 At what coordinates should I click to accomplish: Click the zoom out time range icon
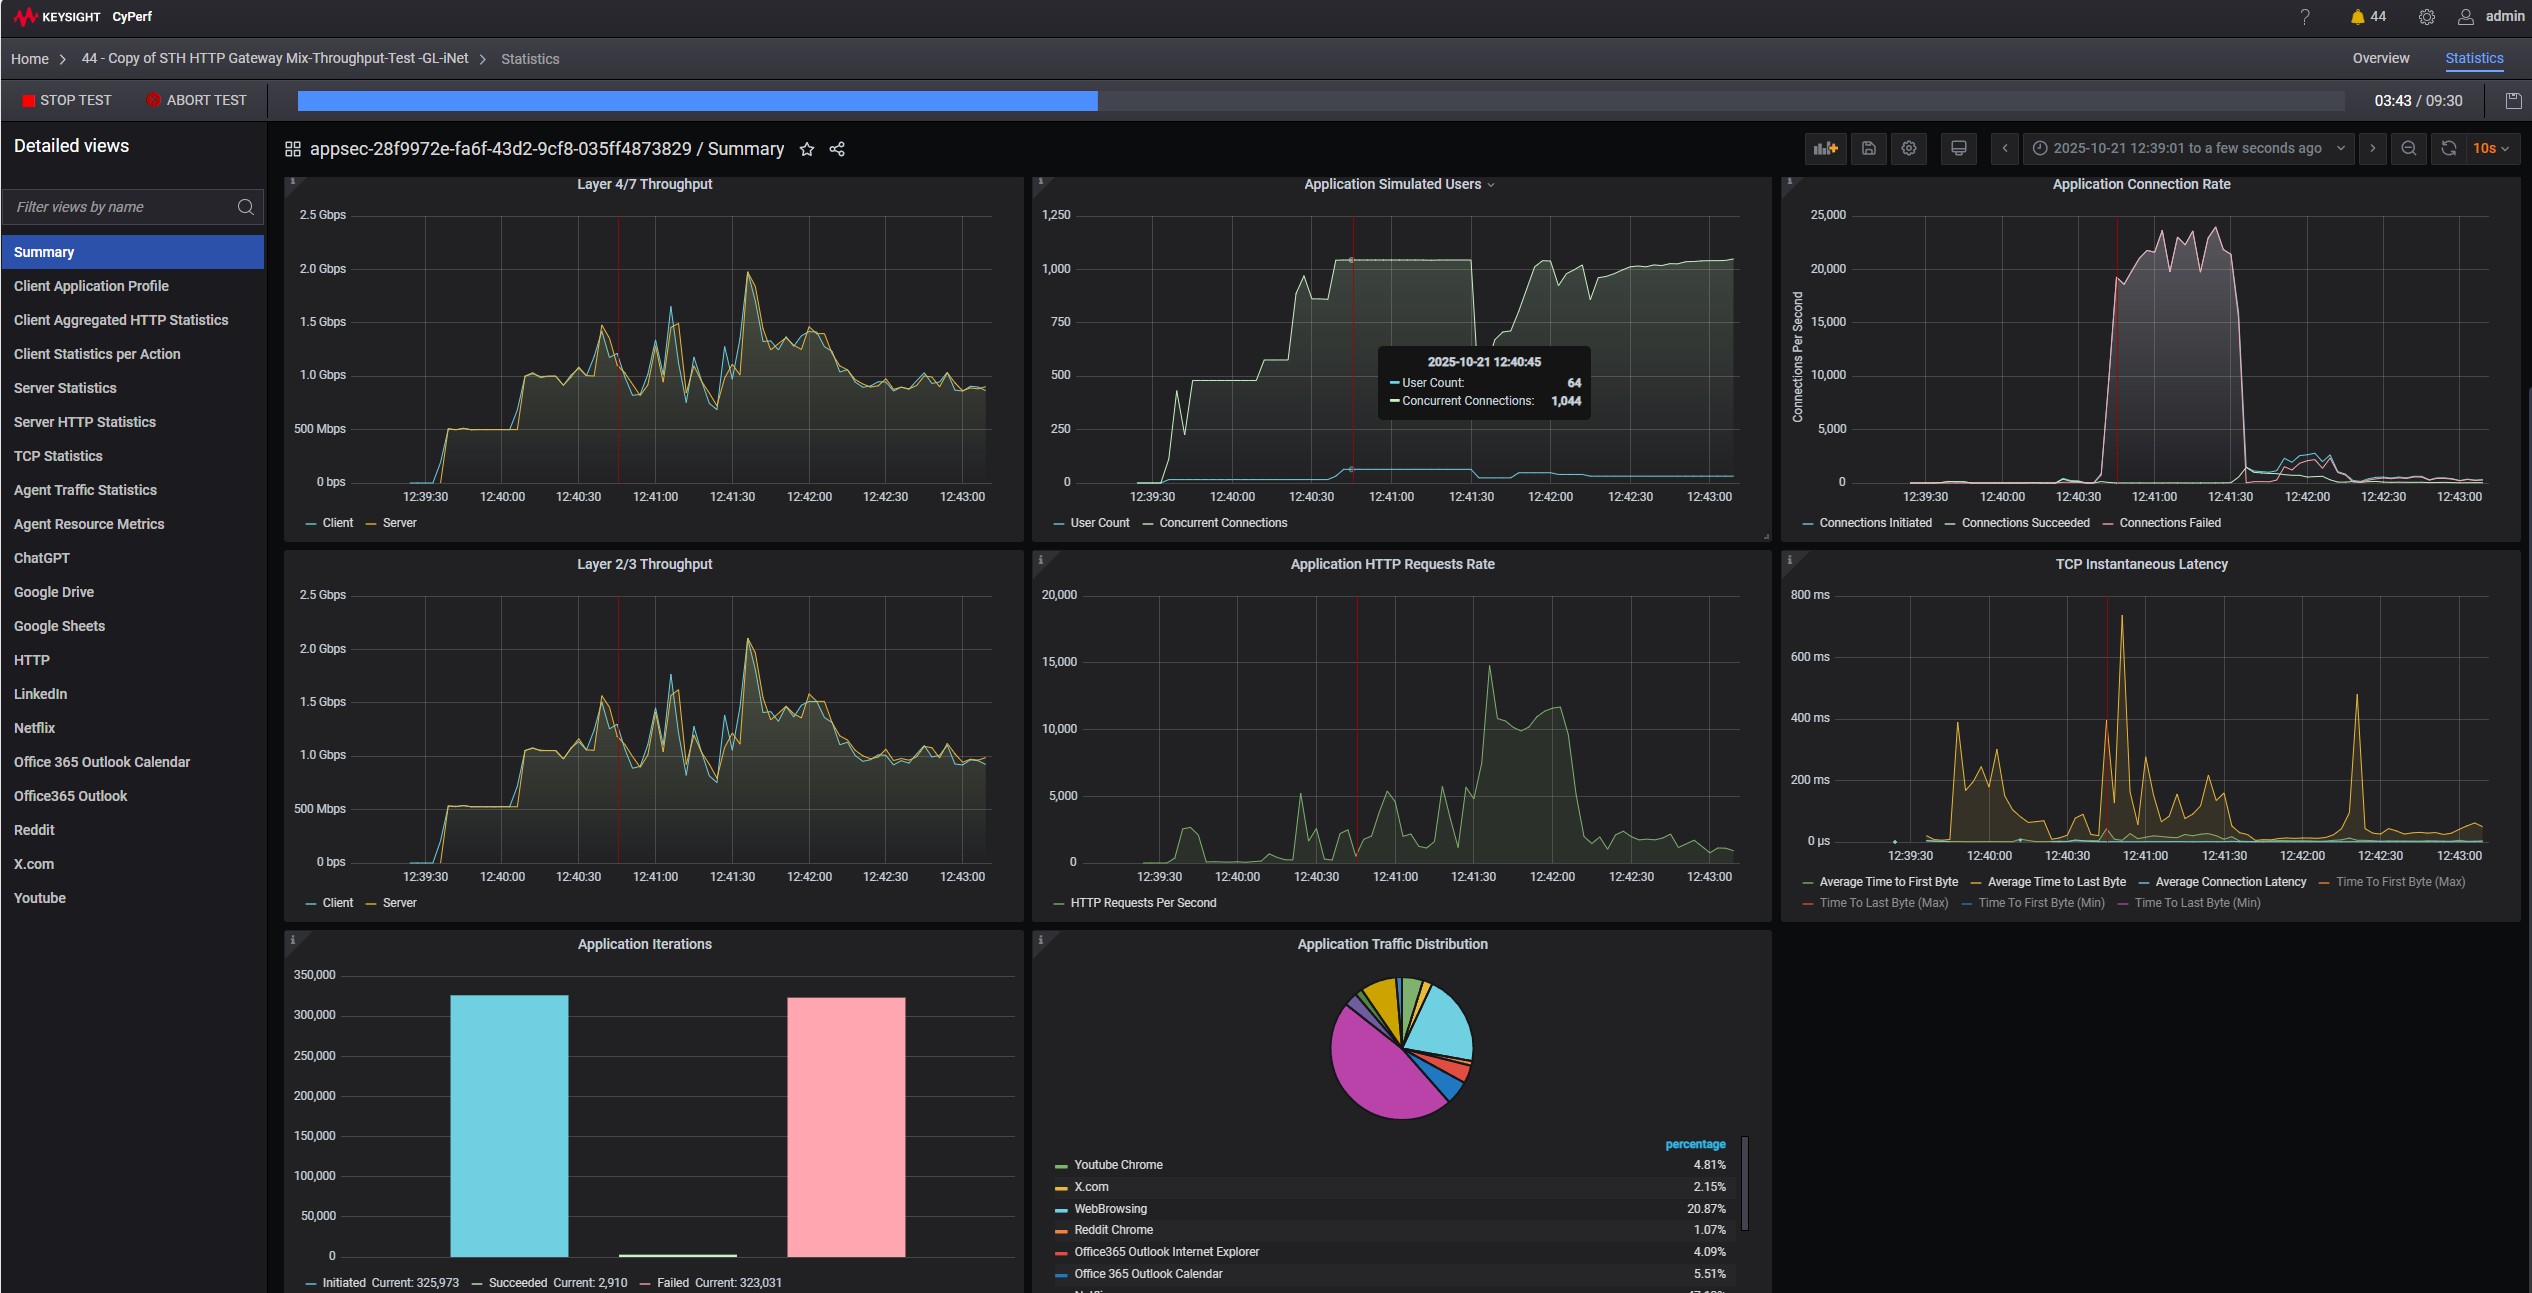(x=2409, y=148)
